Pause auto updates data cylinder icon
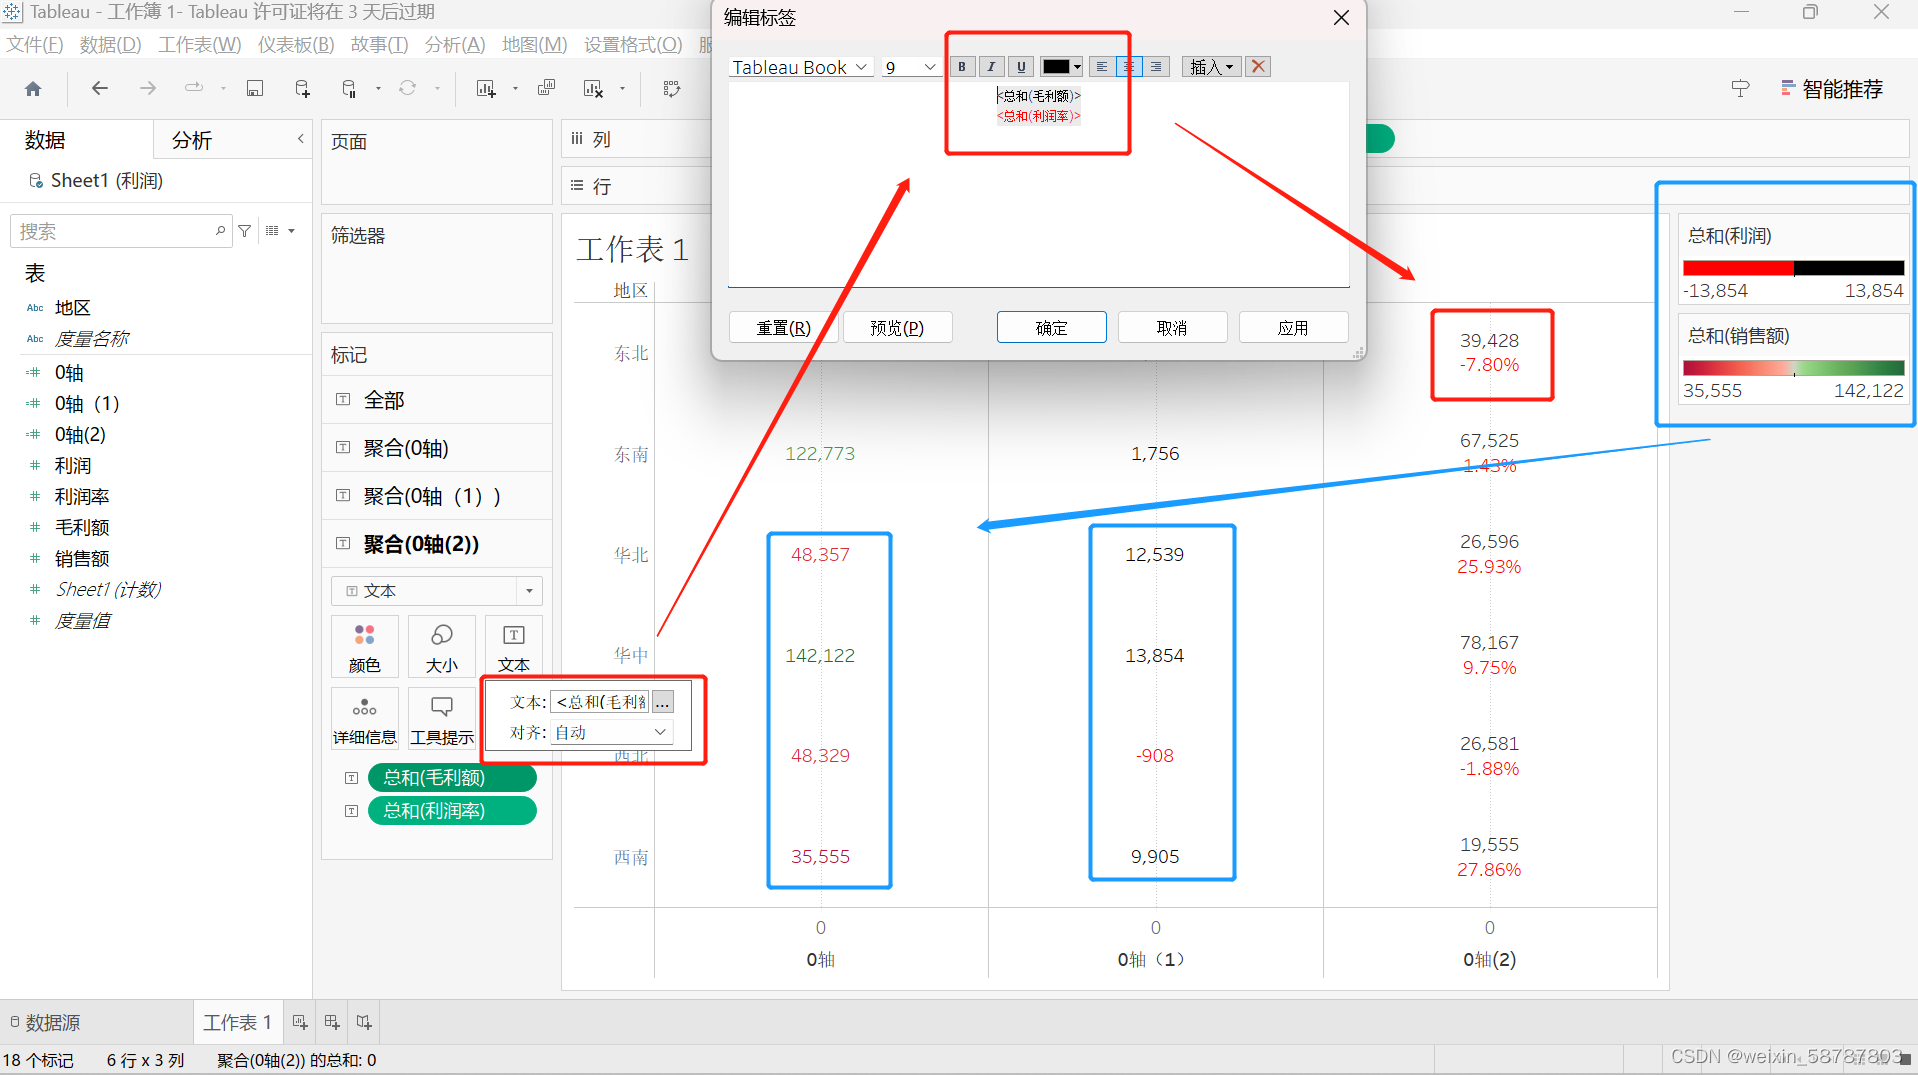 point(349,89)
